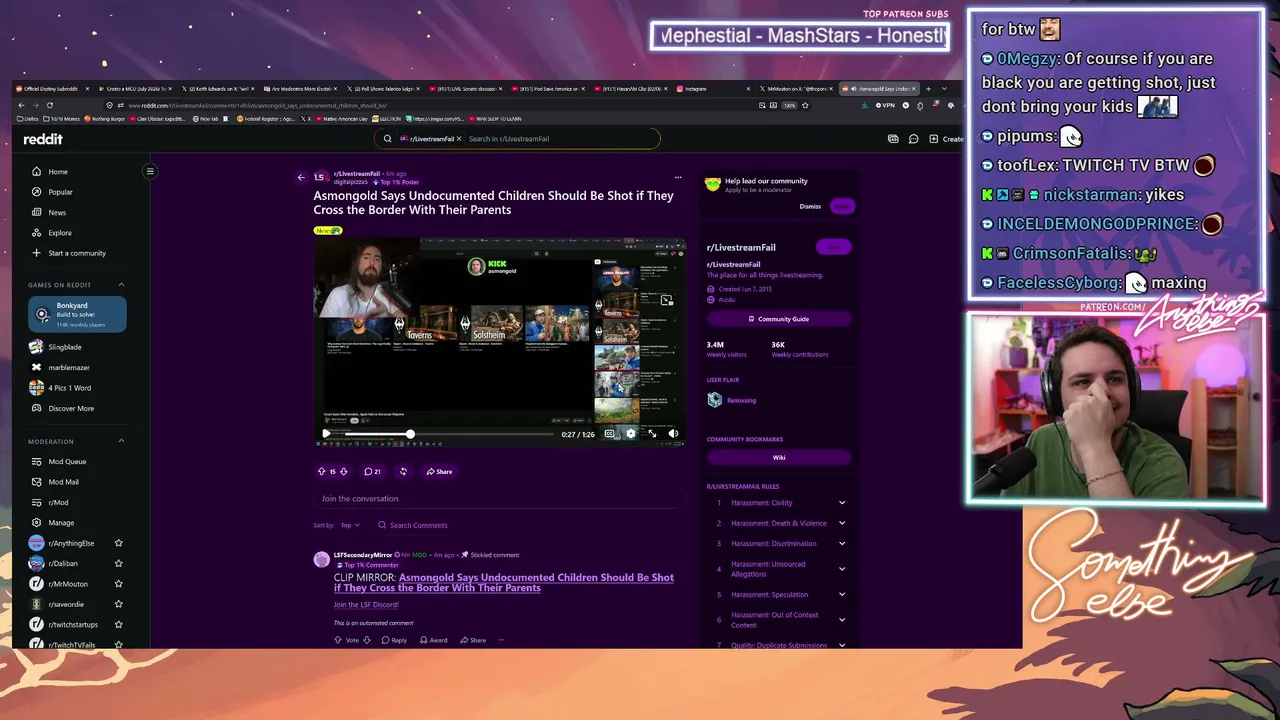Downvote the Asmongold post
Screen dimensions: 1280x720
coord(343,471)
